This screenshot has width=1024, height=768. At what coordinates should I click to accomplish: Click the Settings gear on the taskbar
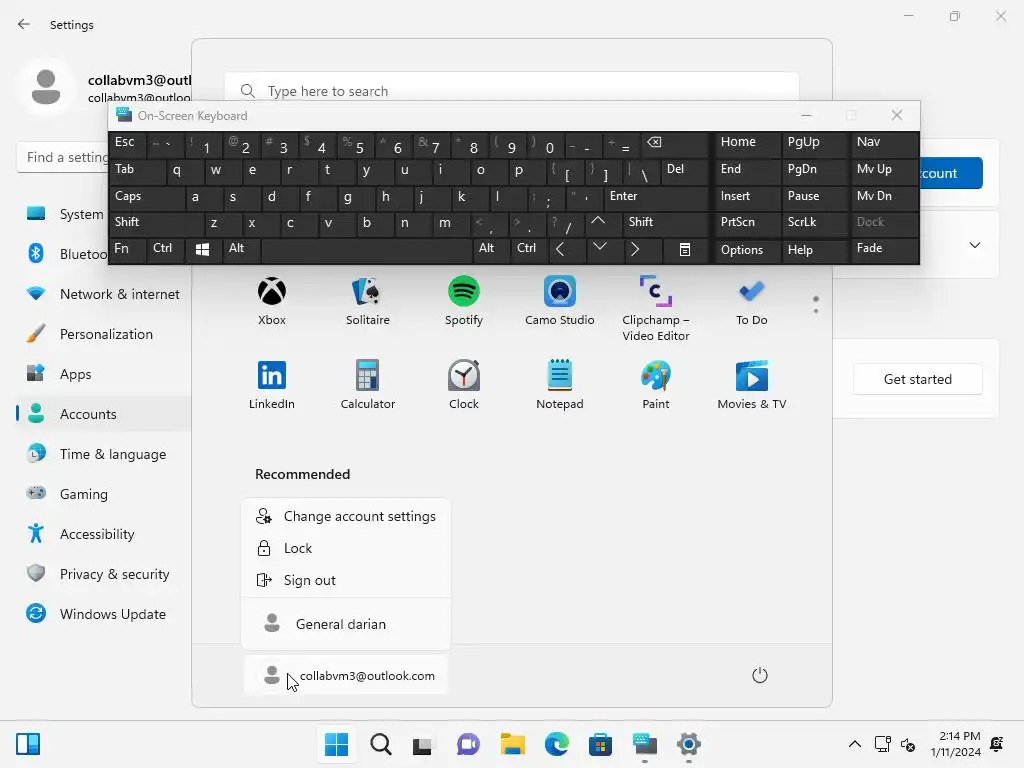tap(688, 744)
